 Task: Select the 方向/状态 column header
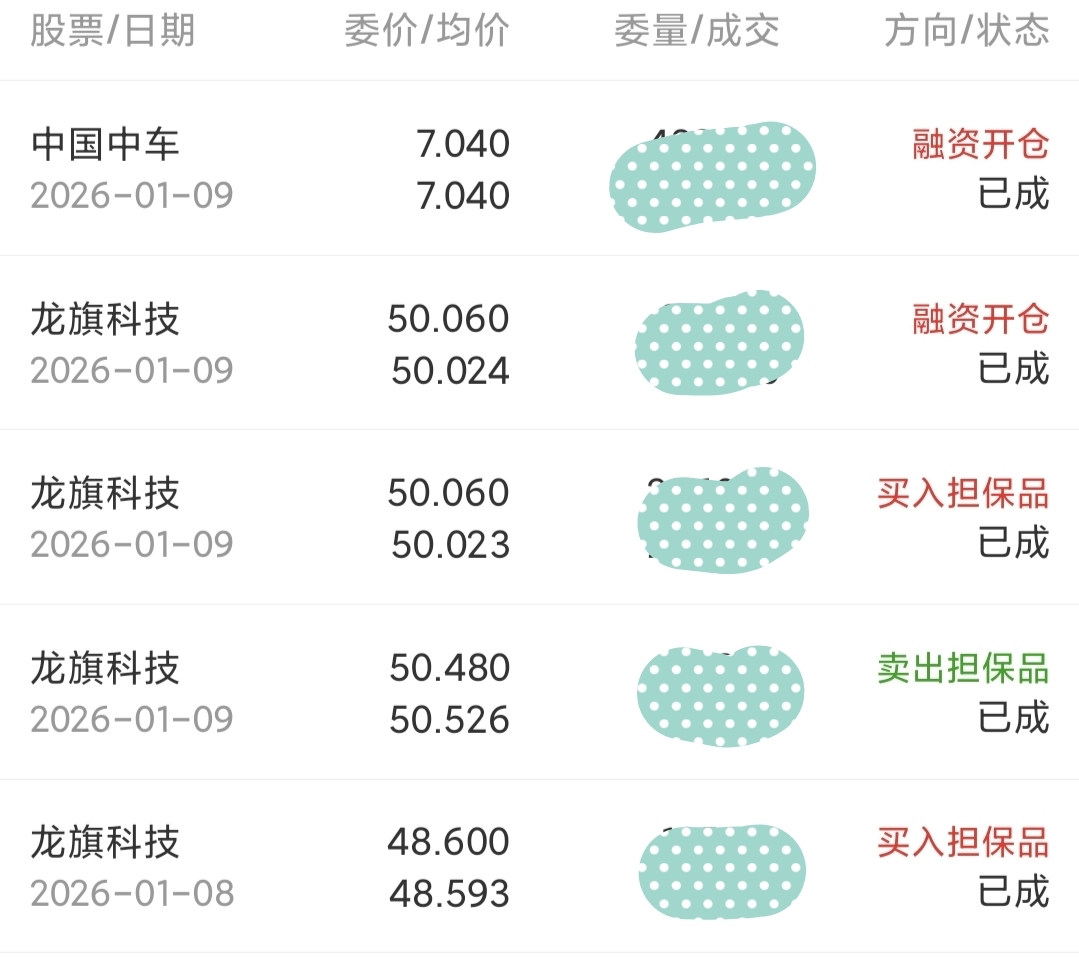966,31
